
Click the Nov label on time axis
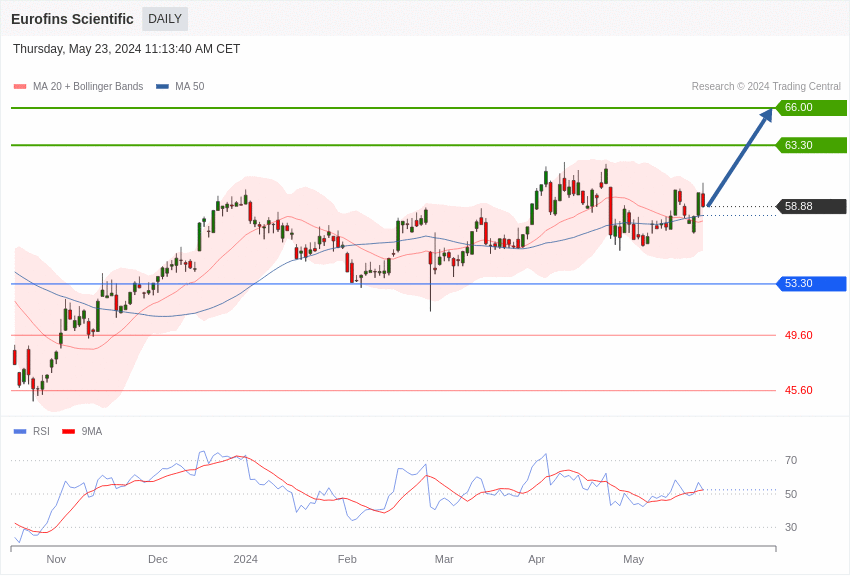click(56, 559)
